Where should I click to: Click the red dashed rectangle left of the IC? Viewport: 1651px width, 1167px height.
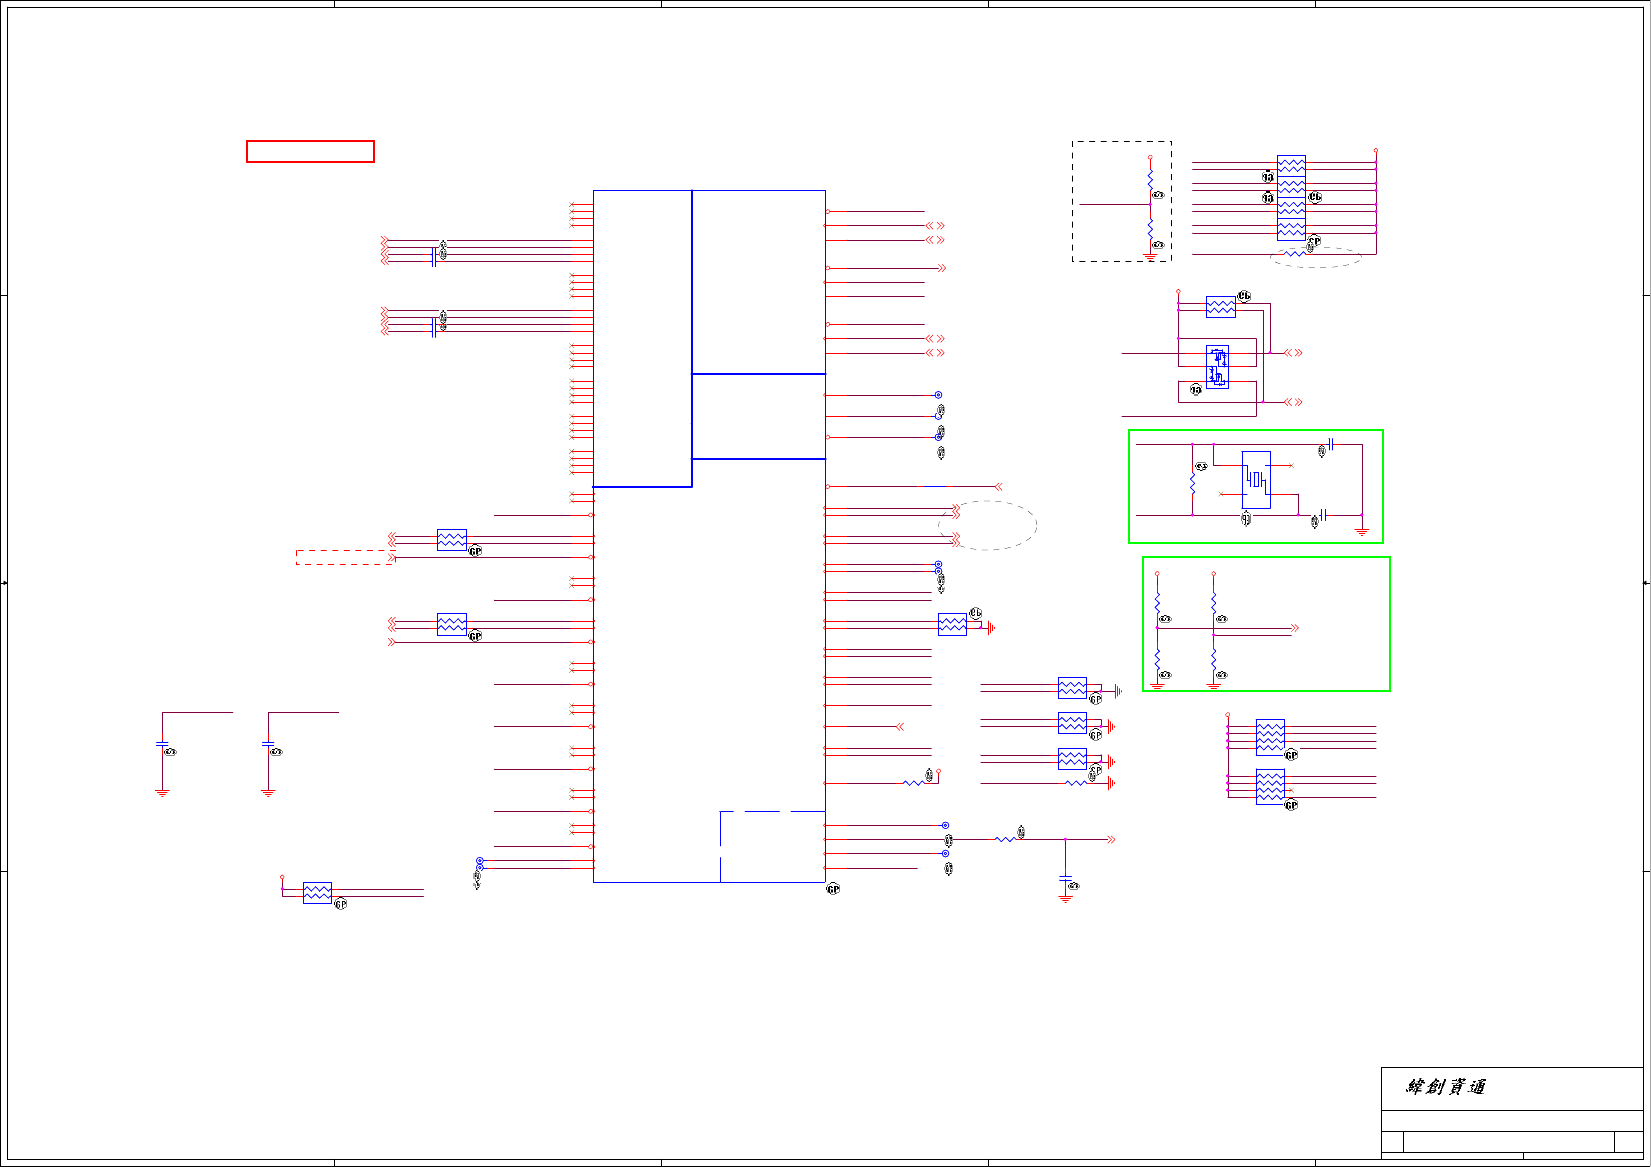coord(345,557)
